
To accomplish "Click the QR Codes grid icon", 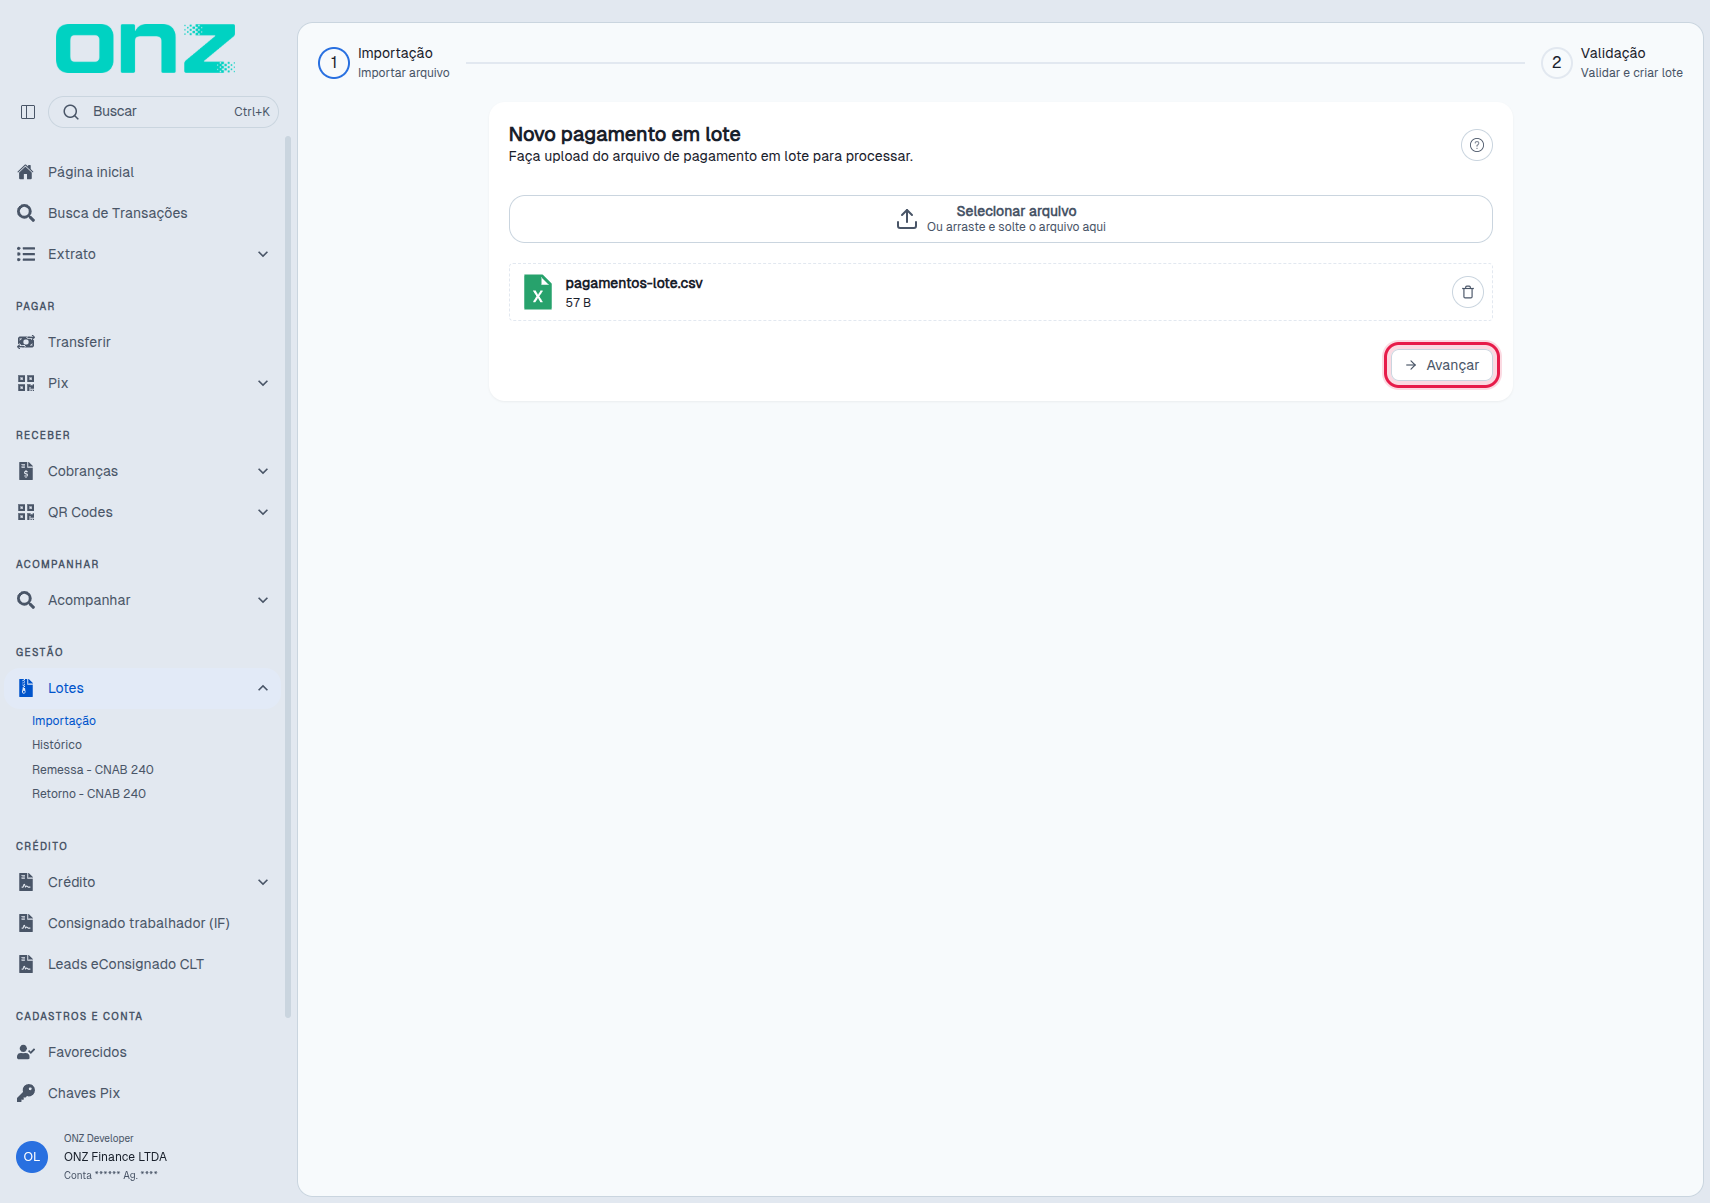I will point(26,512).
